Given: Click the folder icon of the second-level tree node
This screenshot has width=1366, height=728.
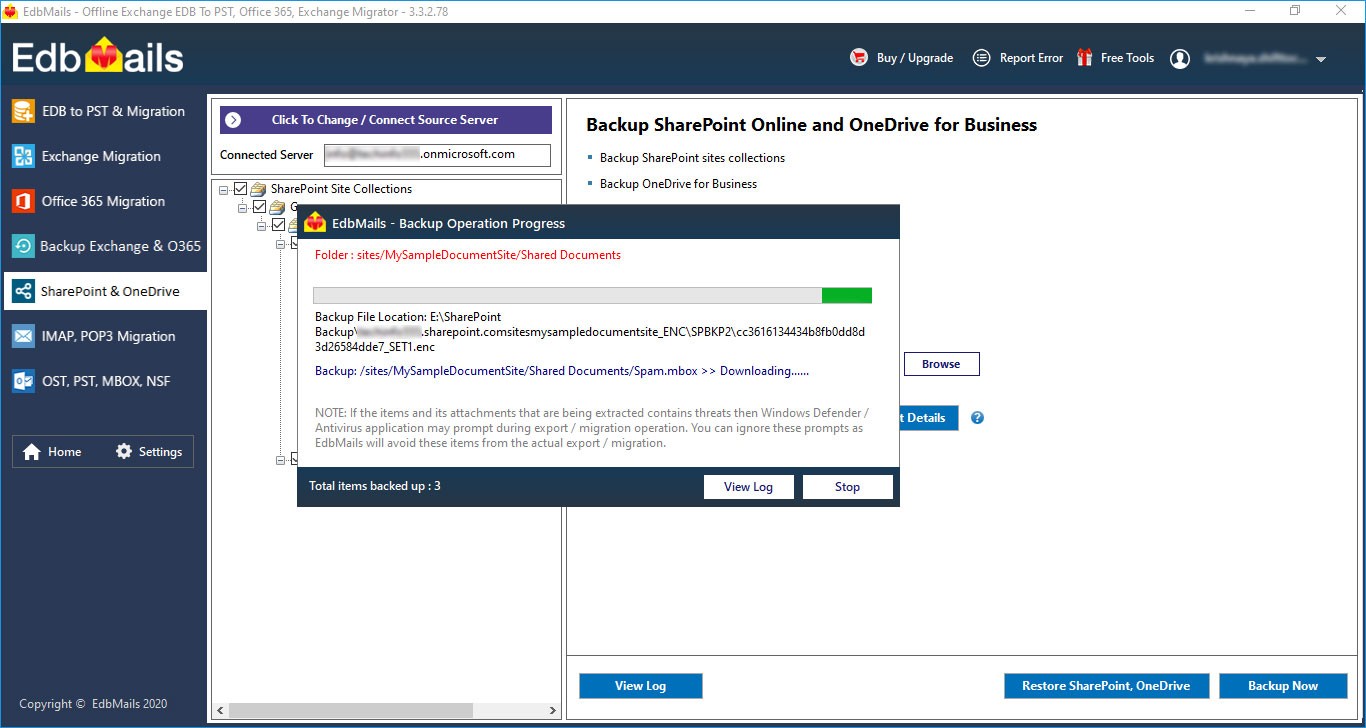Looking at the screenshot, I should 277,208.
